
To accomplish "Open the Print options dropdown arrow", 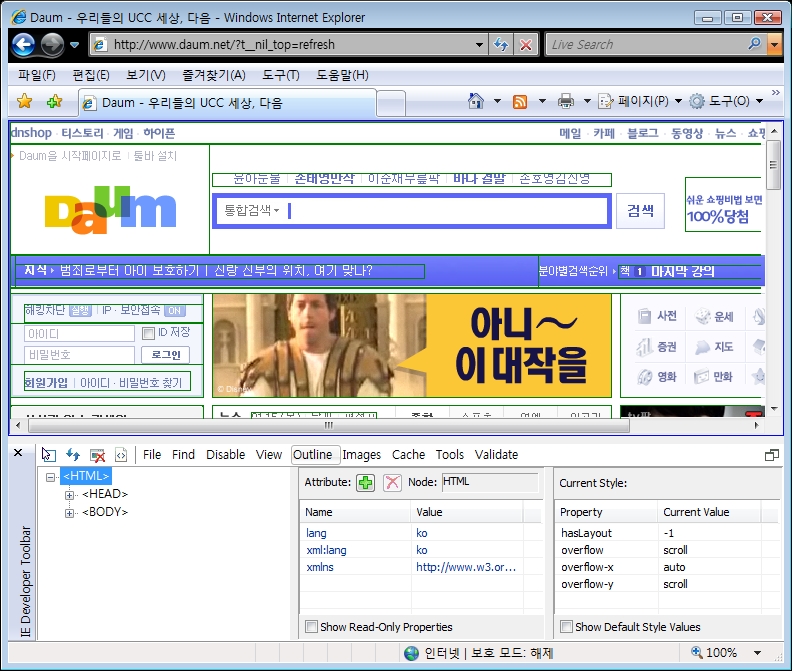I will click(x=587, y=101).
